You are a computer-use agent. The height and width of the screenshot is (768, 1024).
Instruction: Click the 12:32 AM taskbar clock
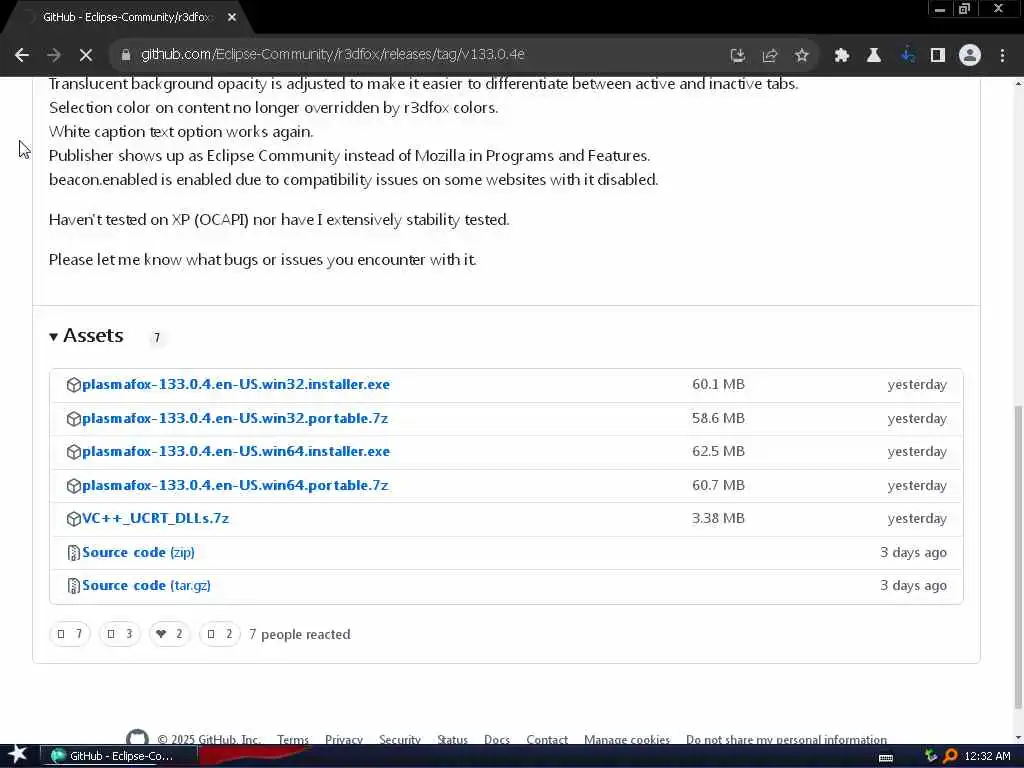pos(987,756)
